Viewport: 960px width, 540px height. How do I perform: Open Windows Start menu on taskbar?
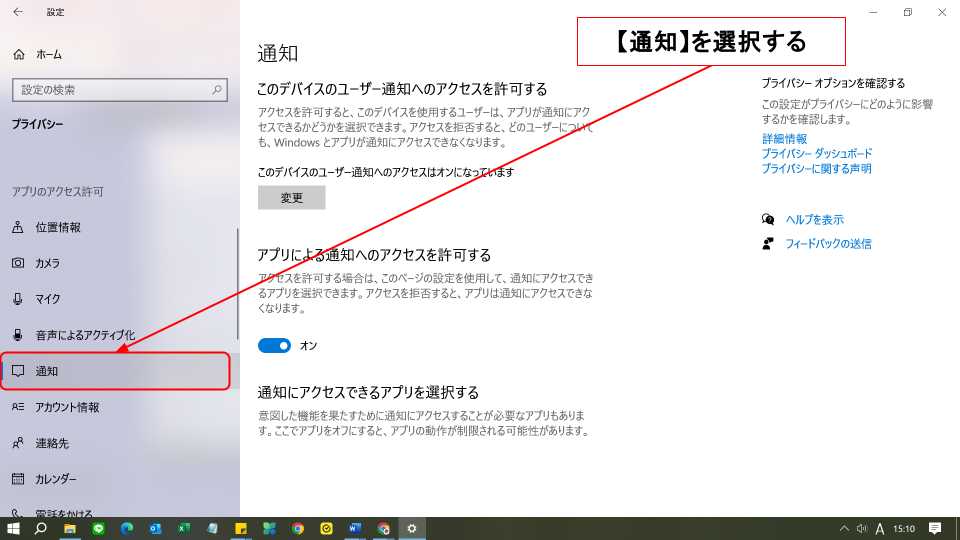(14, 528)
